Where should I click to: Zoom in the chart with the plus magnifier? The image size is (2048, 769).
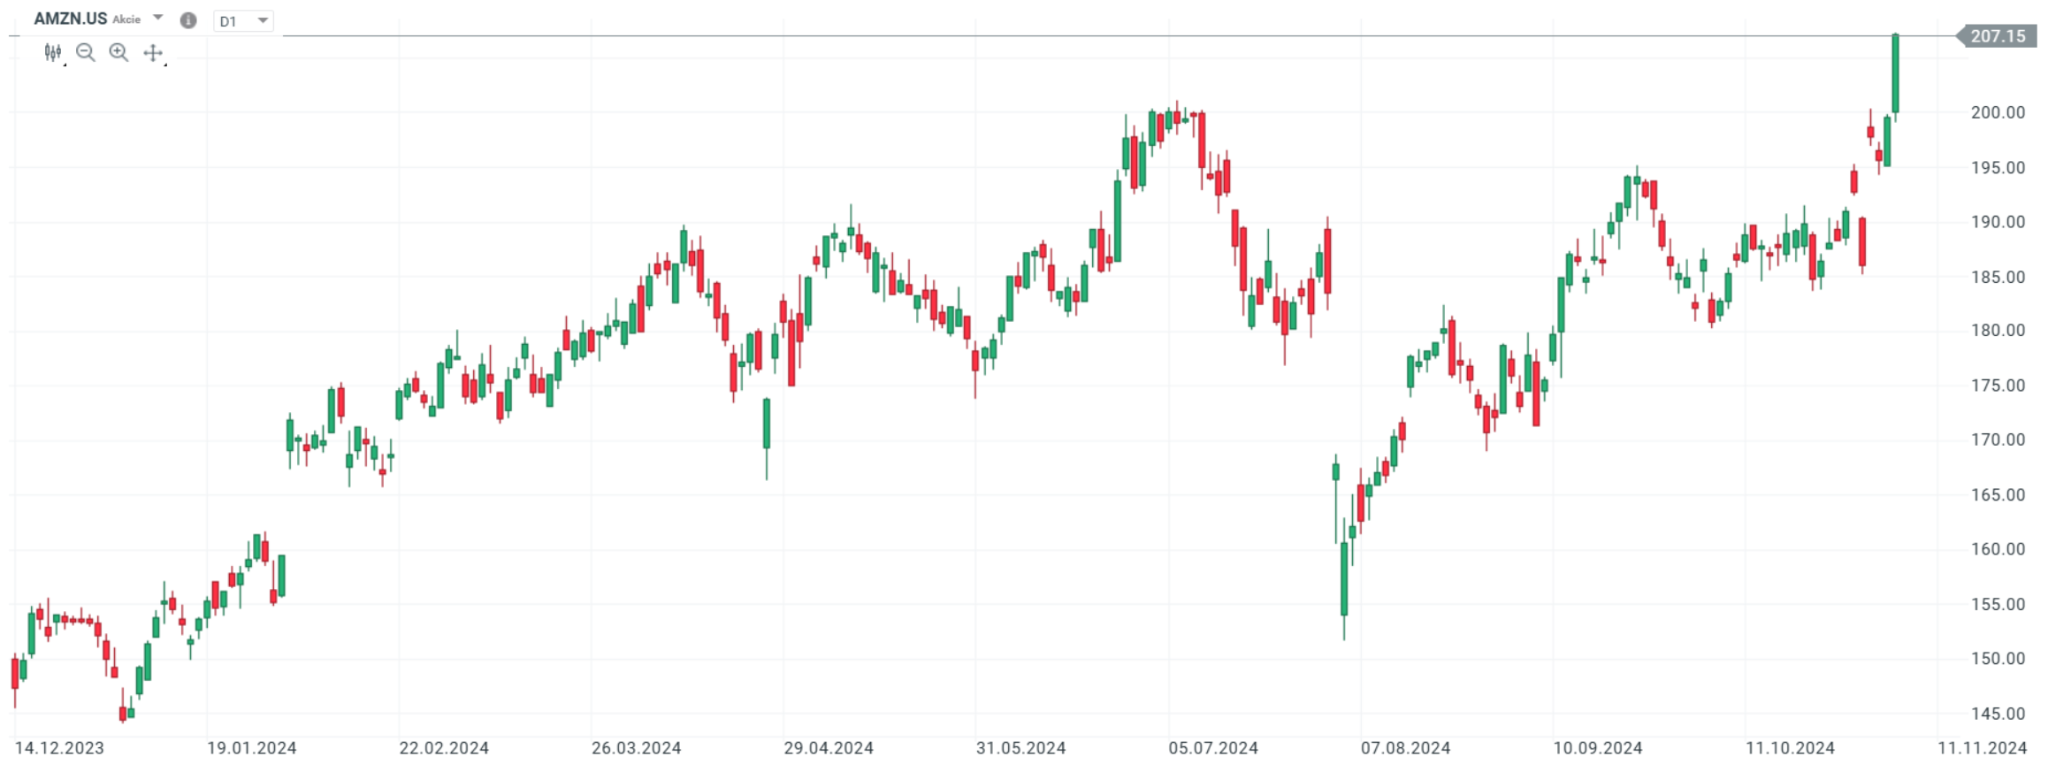click(119, 53)
